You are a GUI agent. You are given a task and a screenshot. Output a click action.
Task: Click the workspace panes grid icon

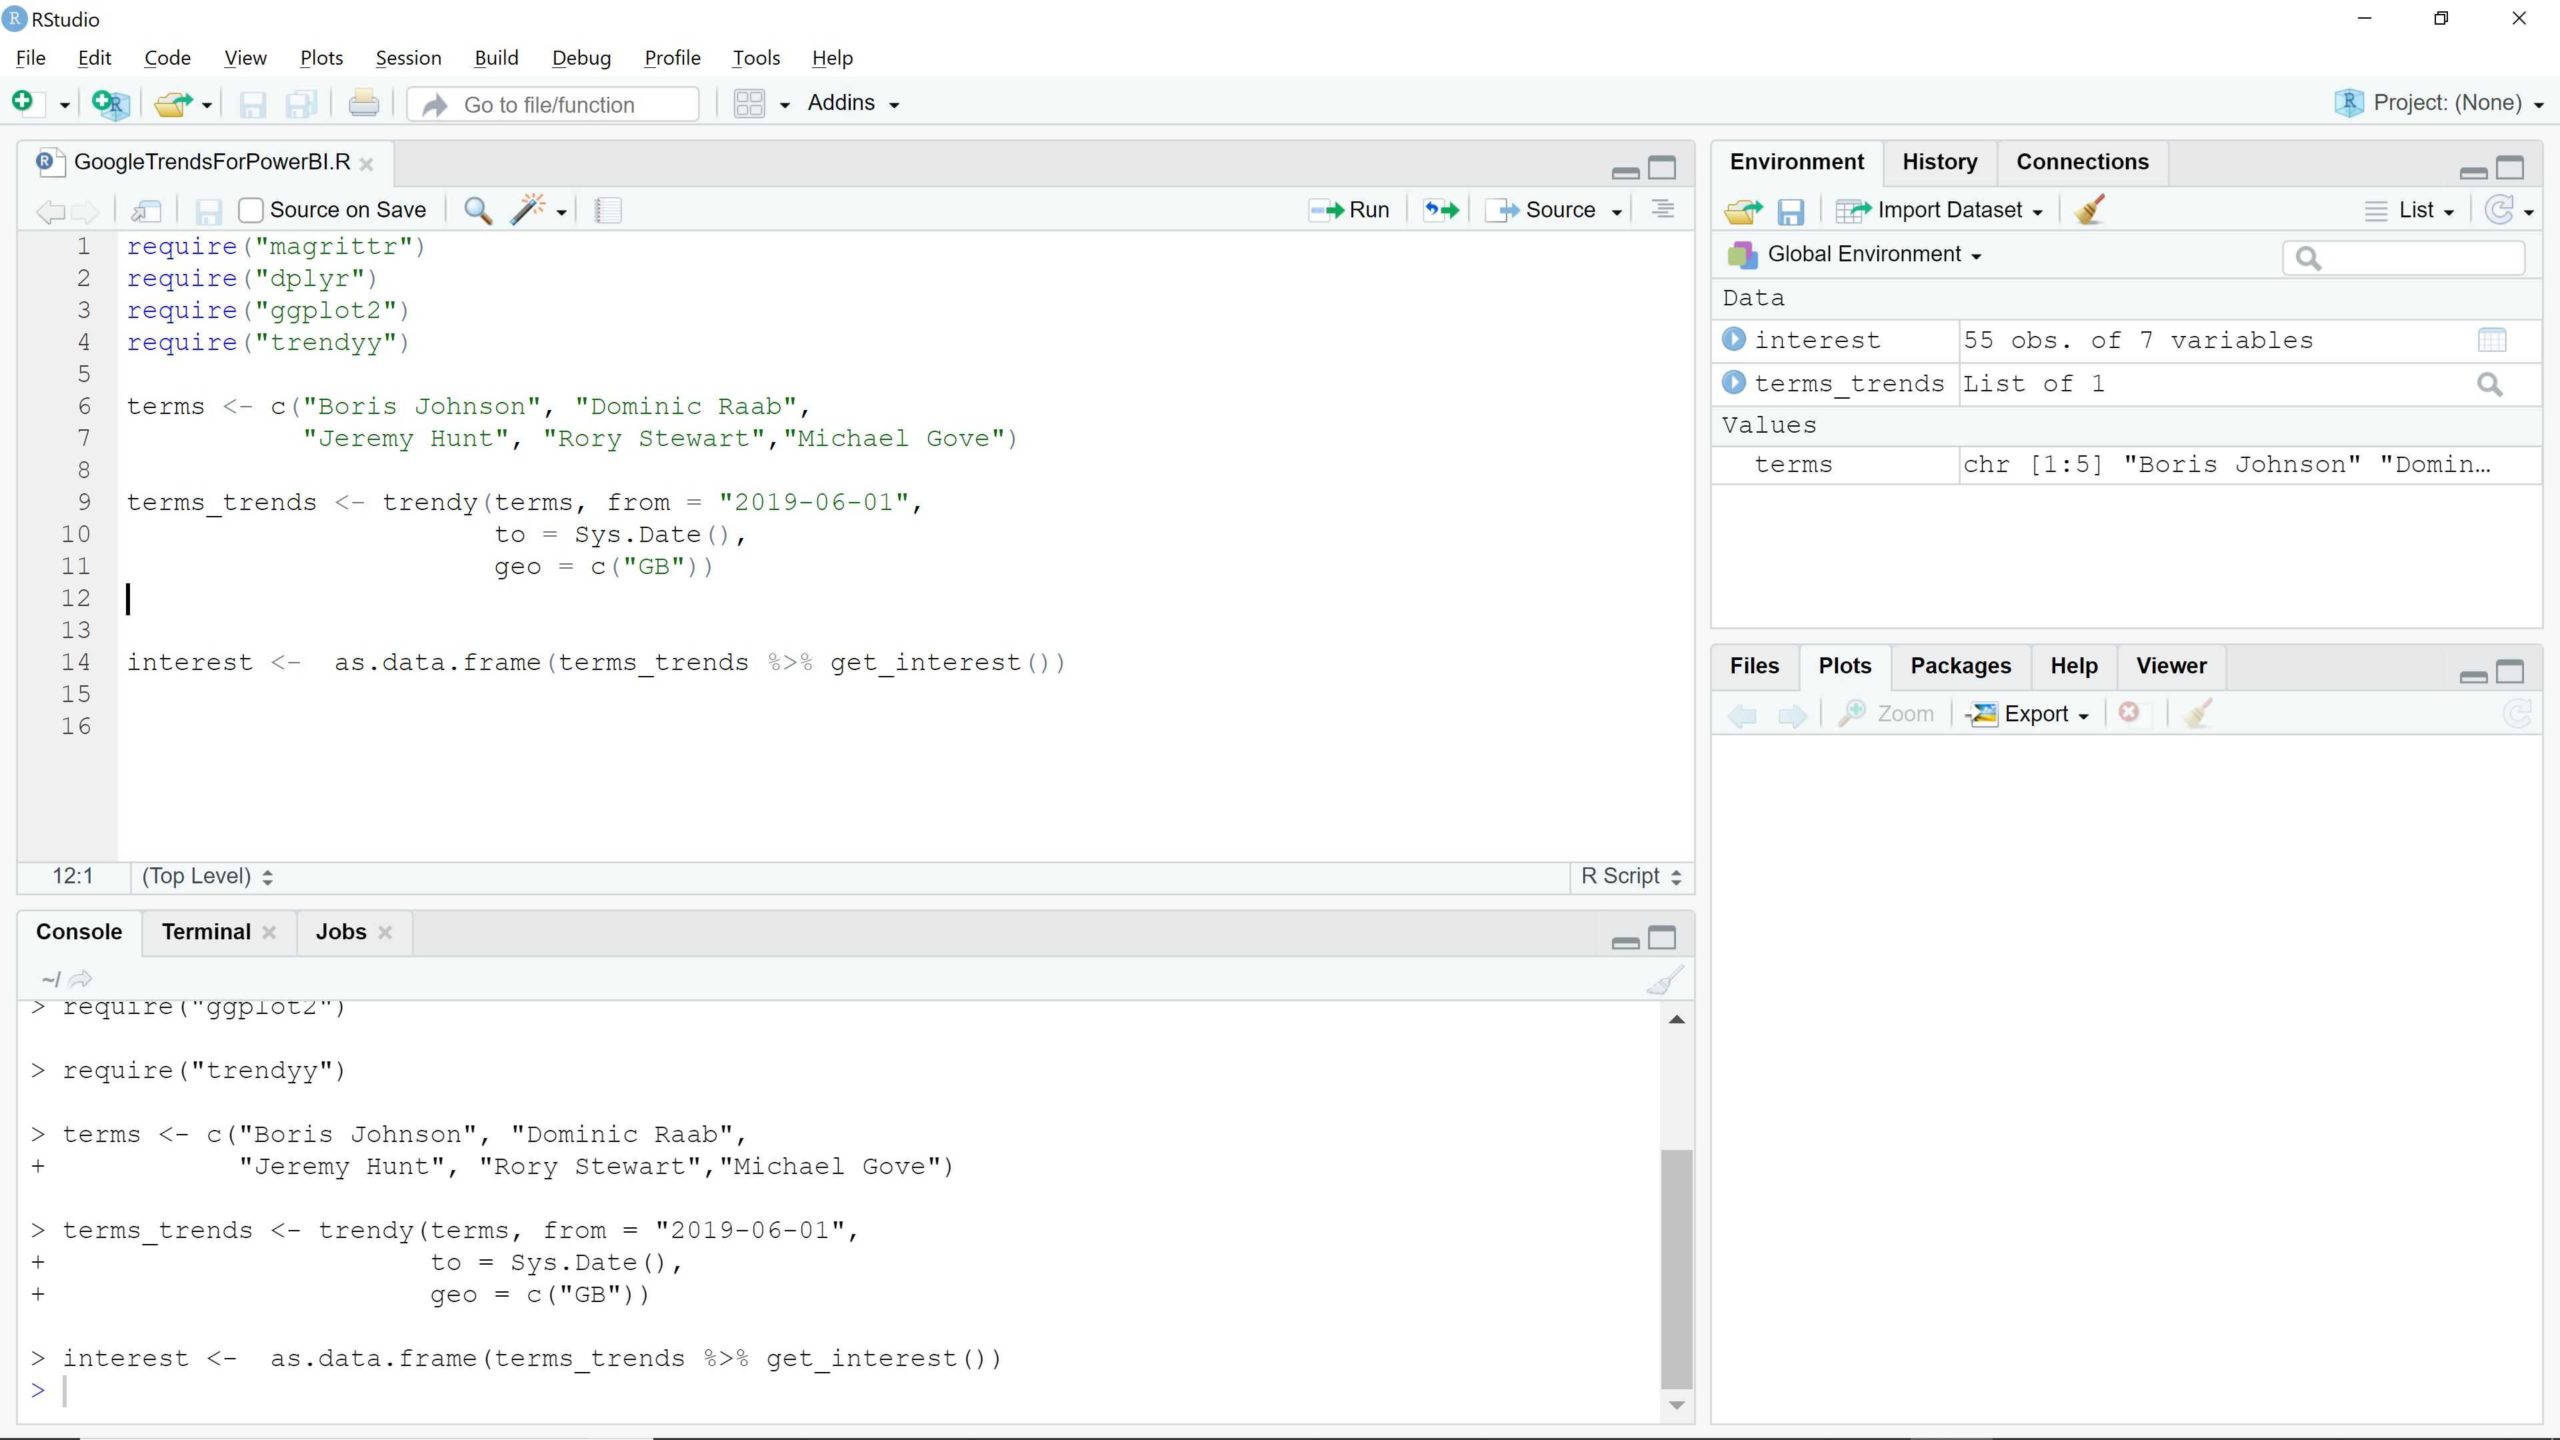(749, 104)
